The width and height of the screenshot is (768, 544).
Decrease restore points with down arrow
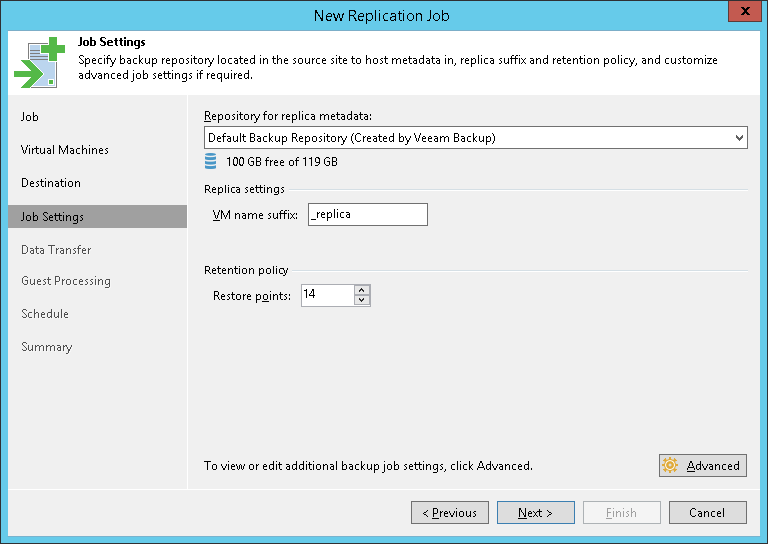[362, 300]
